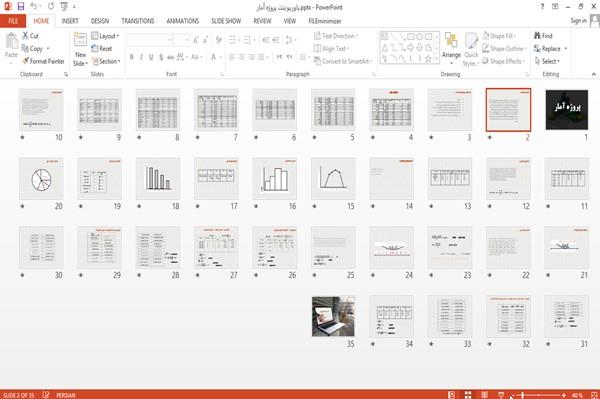
Task: Open the Arrange menu
Action: [x=451, y=49]
